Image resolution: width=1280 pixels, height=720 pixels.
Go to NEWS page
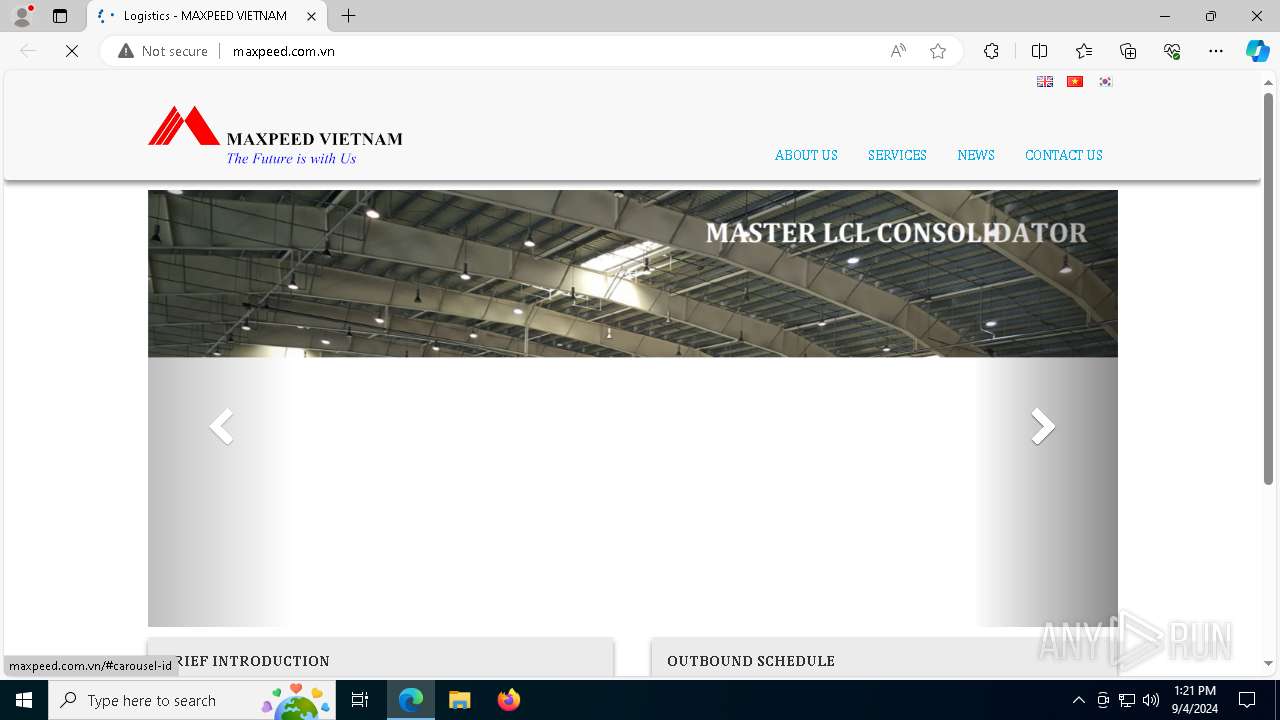[976, 155]
